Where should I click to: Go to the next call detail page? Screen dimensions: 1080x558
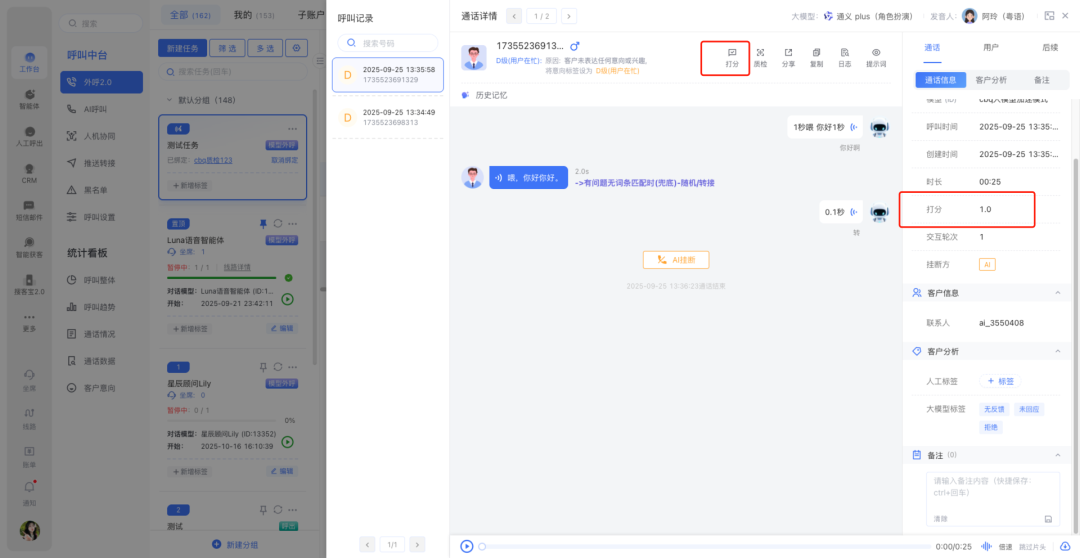pyautogui.click(x=568, y=16)
